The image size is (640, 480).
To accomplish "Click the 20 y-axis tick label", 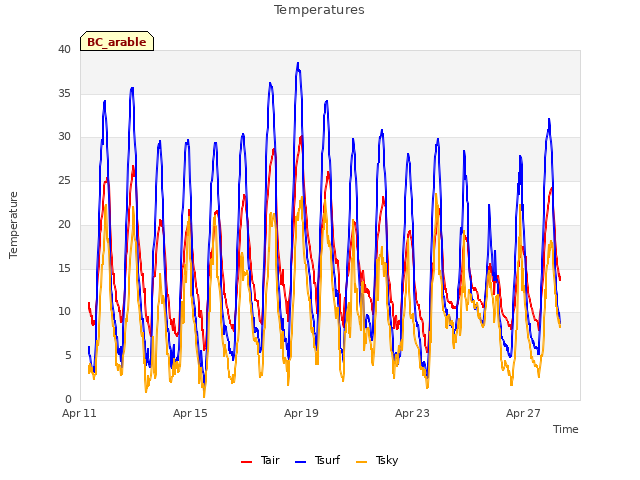I will tap(64, 224).
